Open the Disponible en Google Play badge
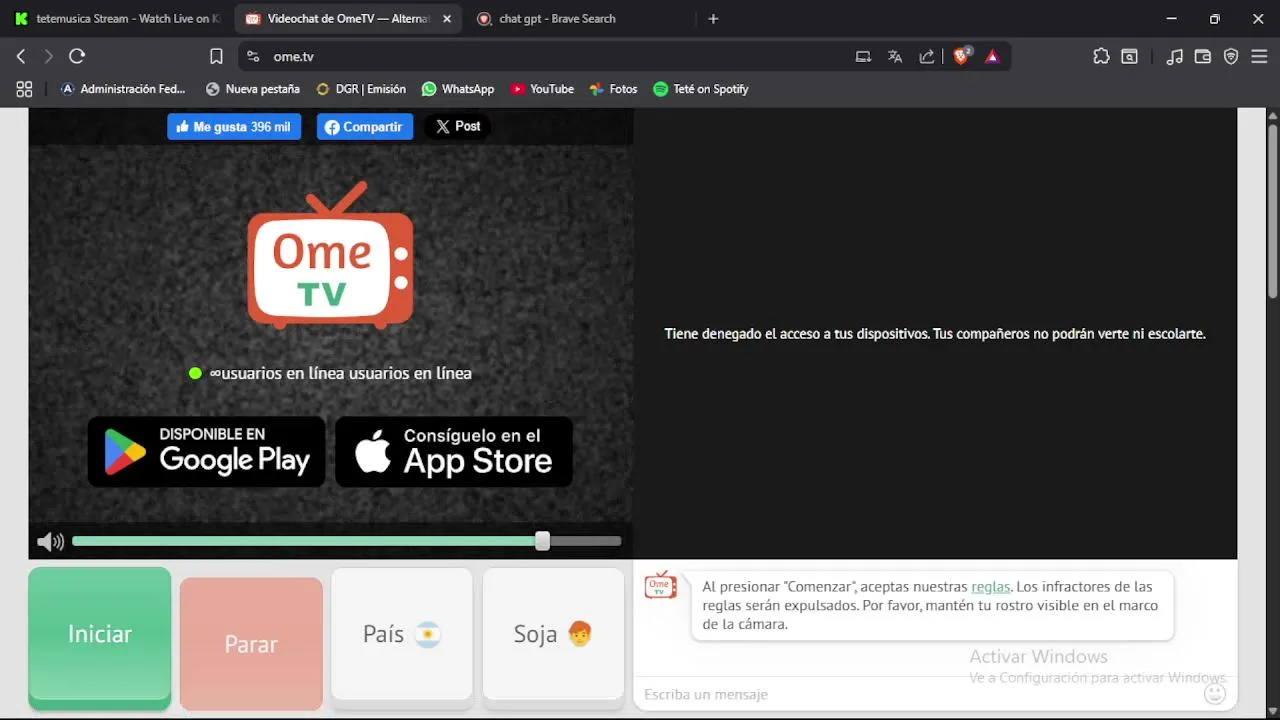This screenshot has width=1280, height=720. coord(206,452)
